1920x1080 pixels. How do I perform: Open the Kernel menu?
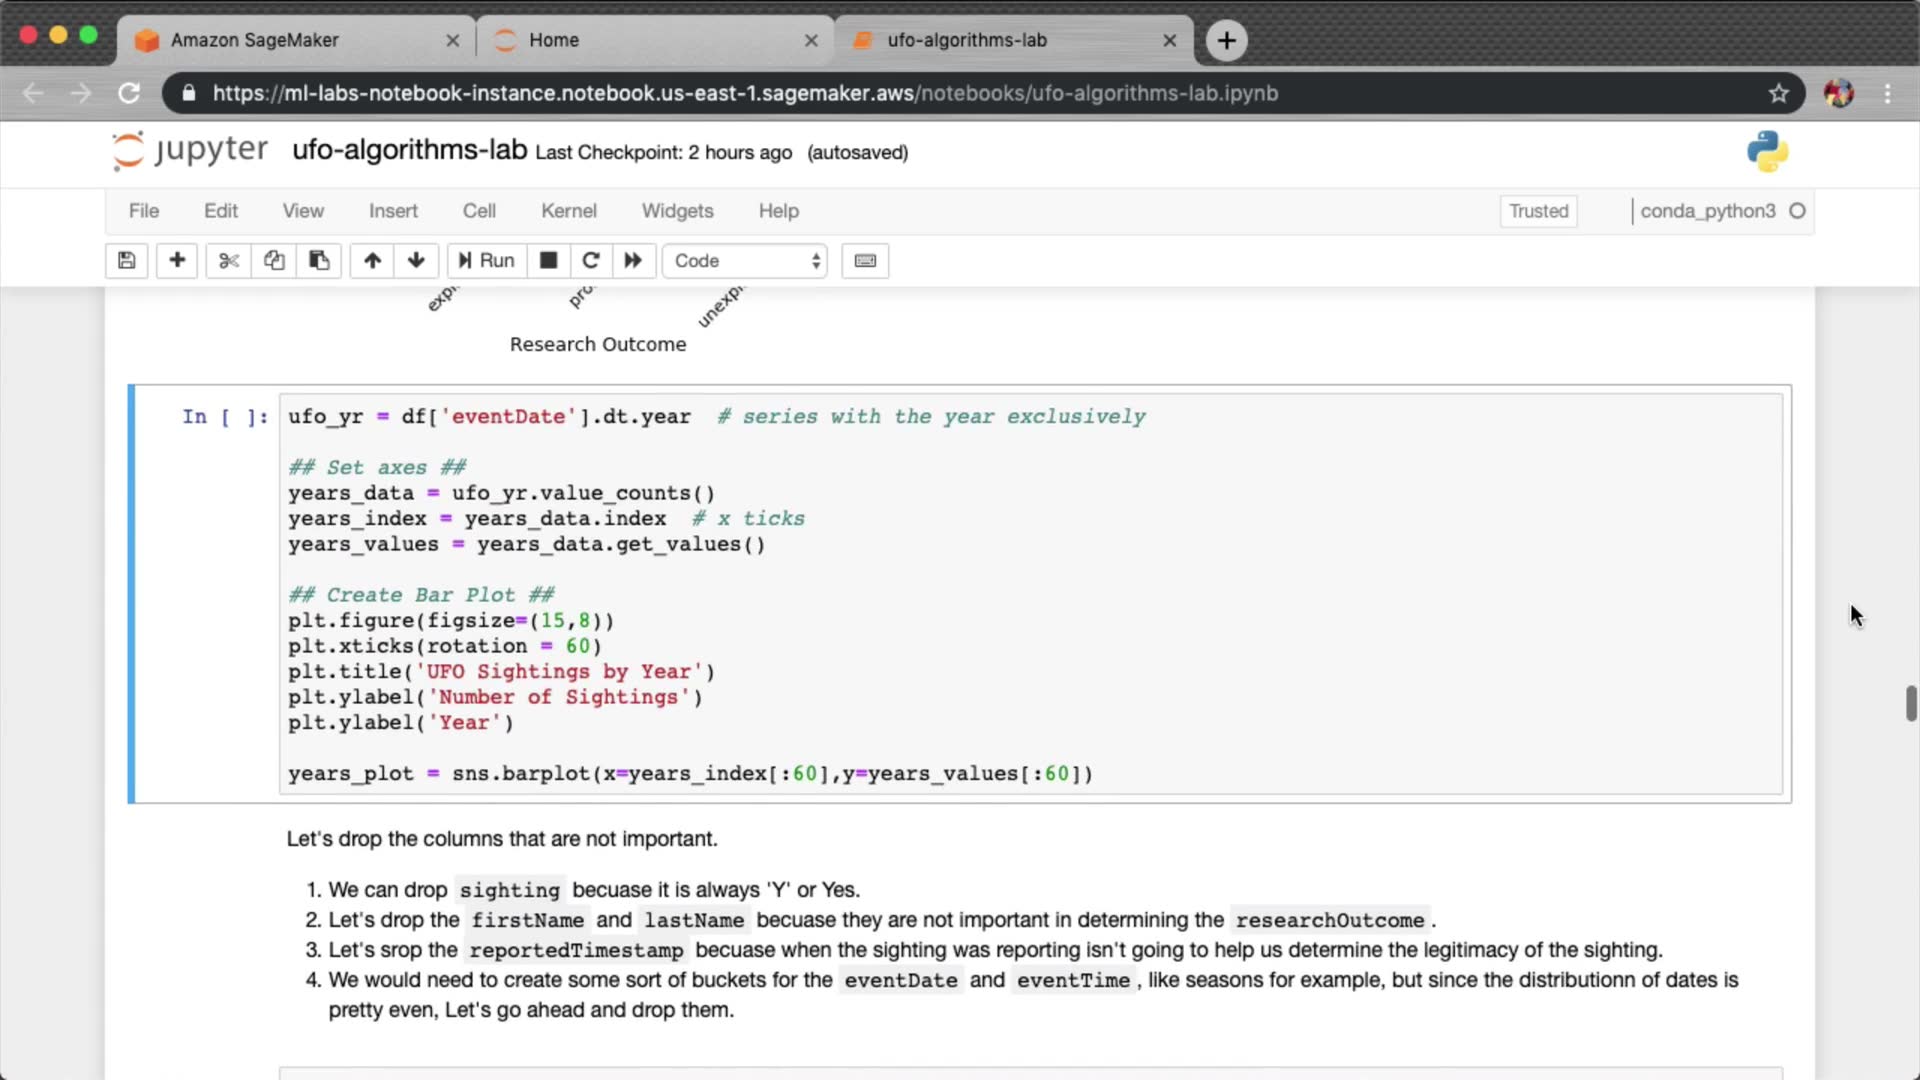click(x=568, y=211)
